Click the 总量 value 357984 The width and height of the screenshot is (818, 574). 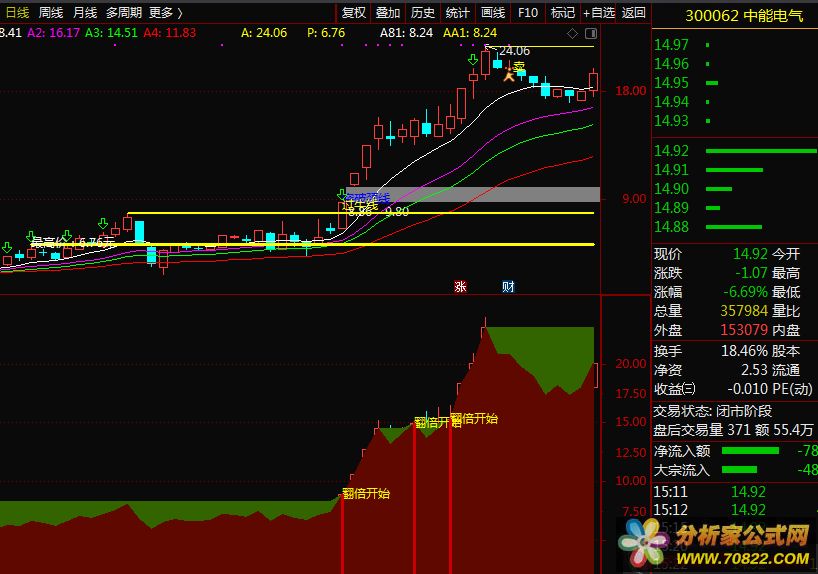click(744, 311)
